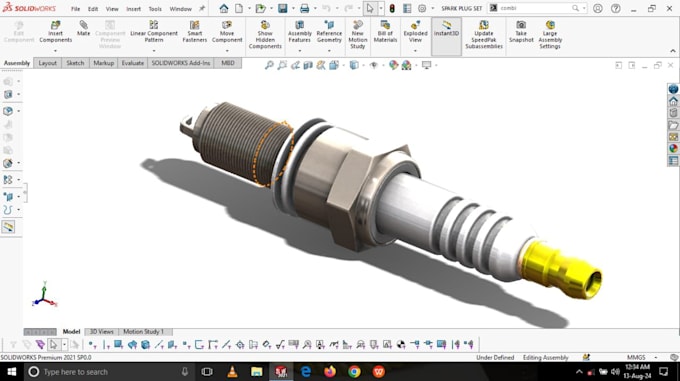Switch to the Evaluate tab
Screen dimensions: 680x381
tap(132, 63)
